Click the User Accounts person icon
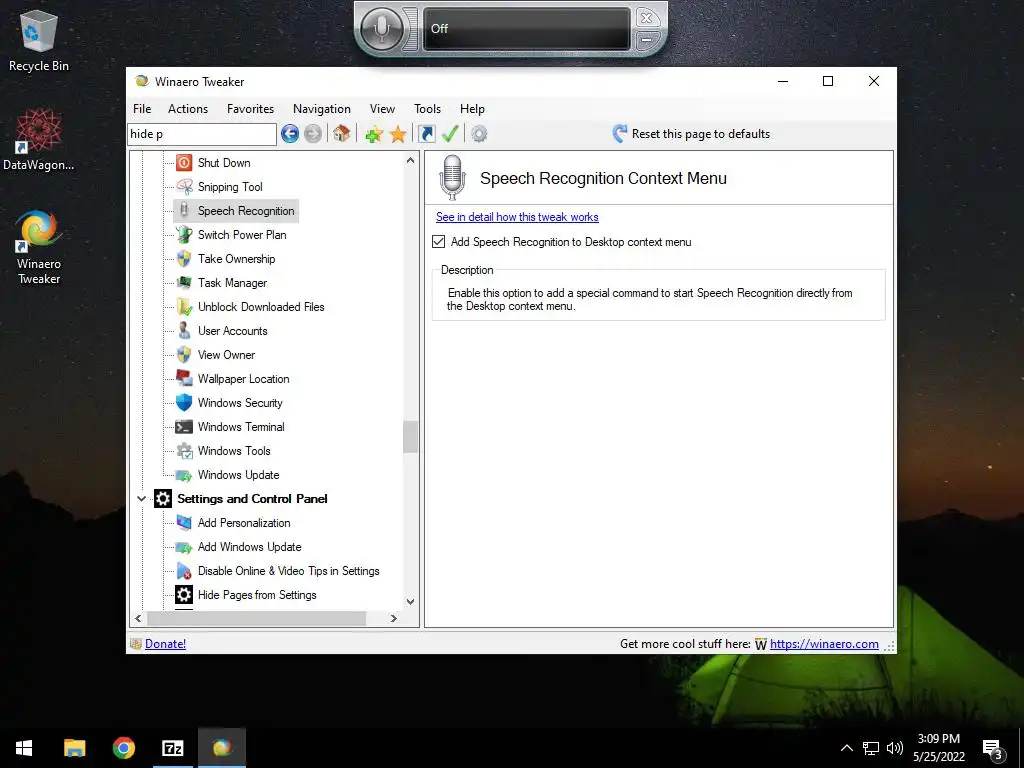This screenshot has height=768, width=1024. [184, 330]
